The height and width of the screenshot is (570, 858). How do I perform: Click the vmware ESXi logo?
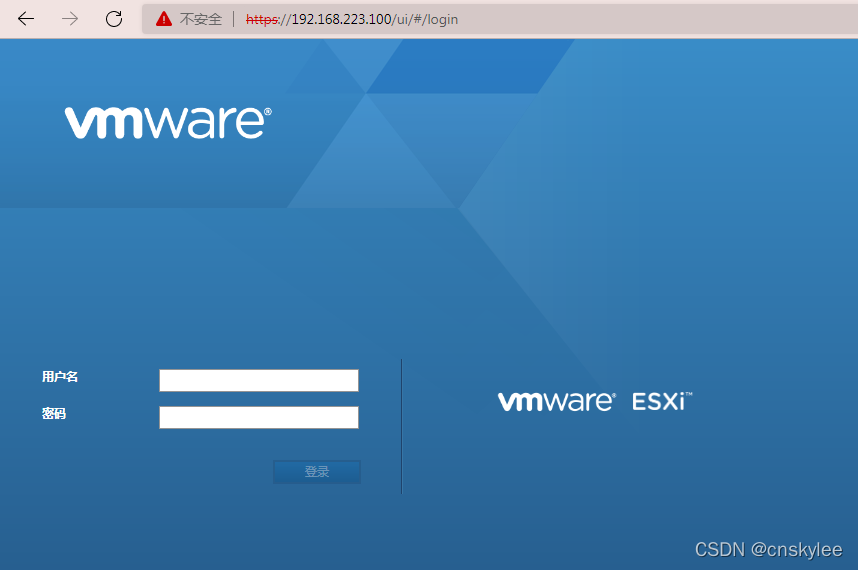point(595,402)
